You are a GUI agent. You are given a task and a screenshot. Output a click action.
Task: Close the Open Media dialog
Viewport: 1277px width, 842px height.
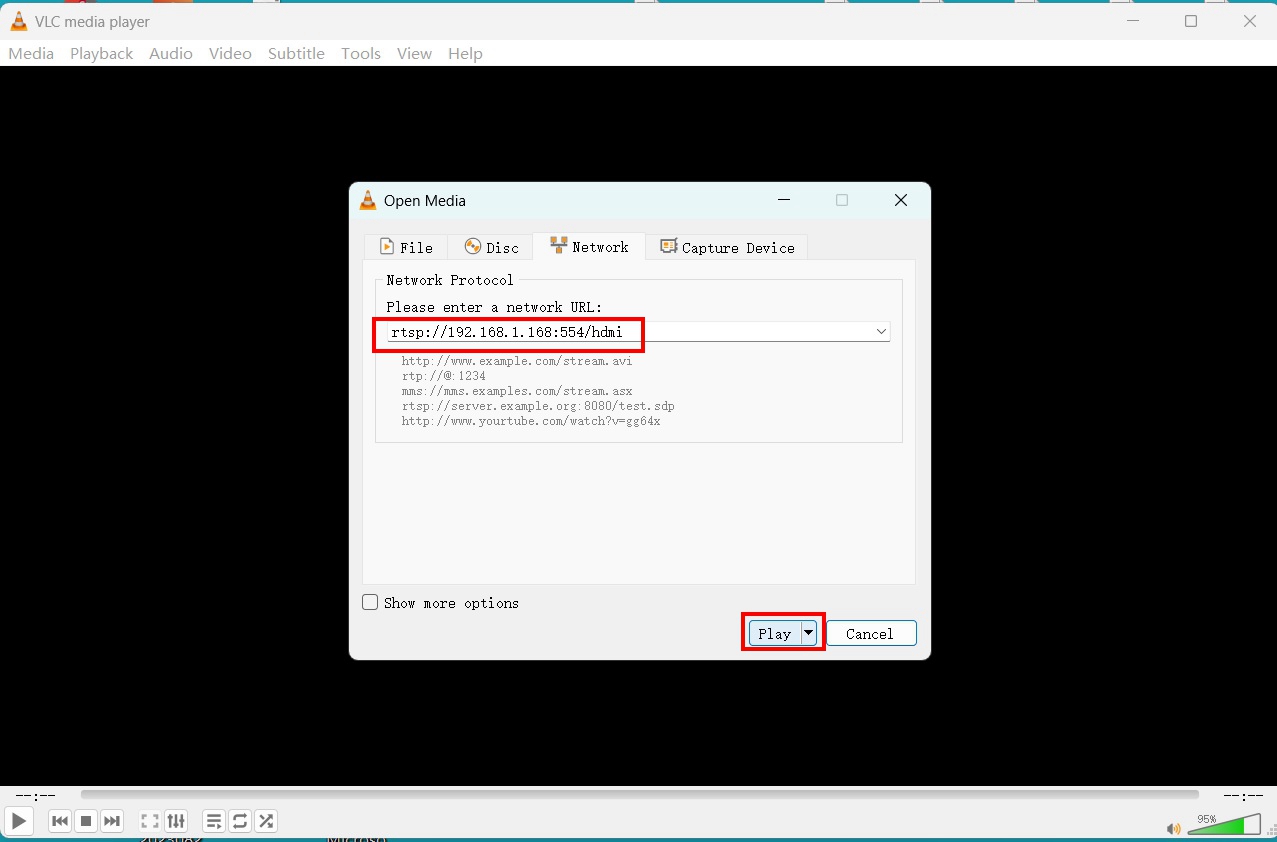click(x=900, y=200)
